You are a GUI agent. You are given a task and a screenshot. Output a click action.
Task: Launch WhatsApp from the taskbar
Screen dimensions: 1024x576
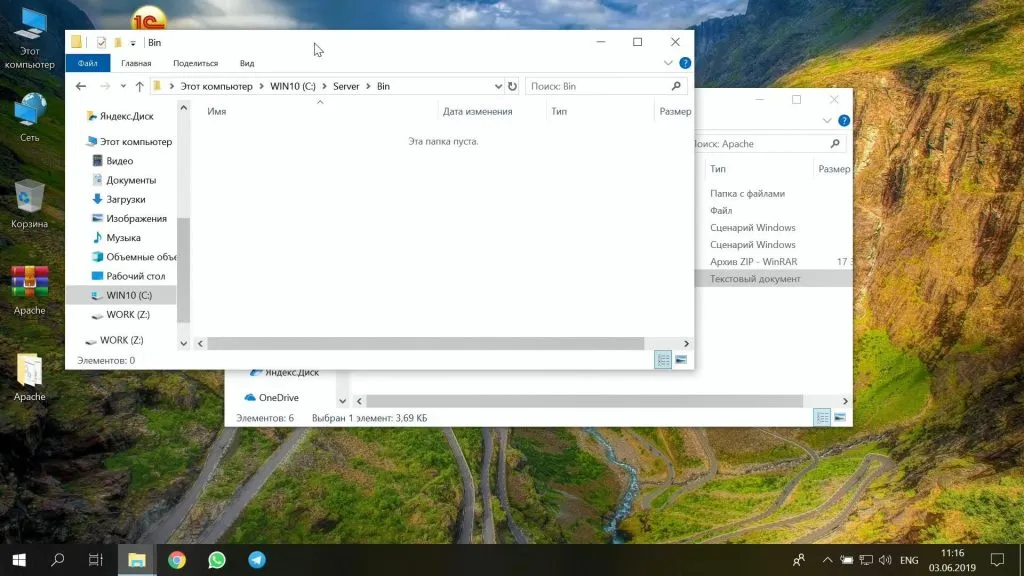pos(217,560)
